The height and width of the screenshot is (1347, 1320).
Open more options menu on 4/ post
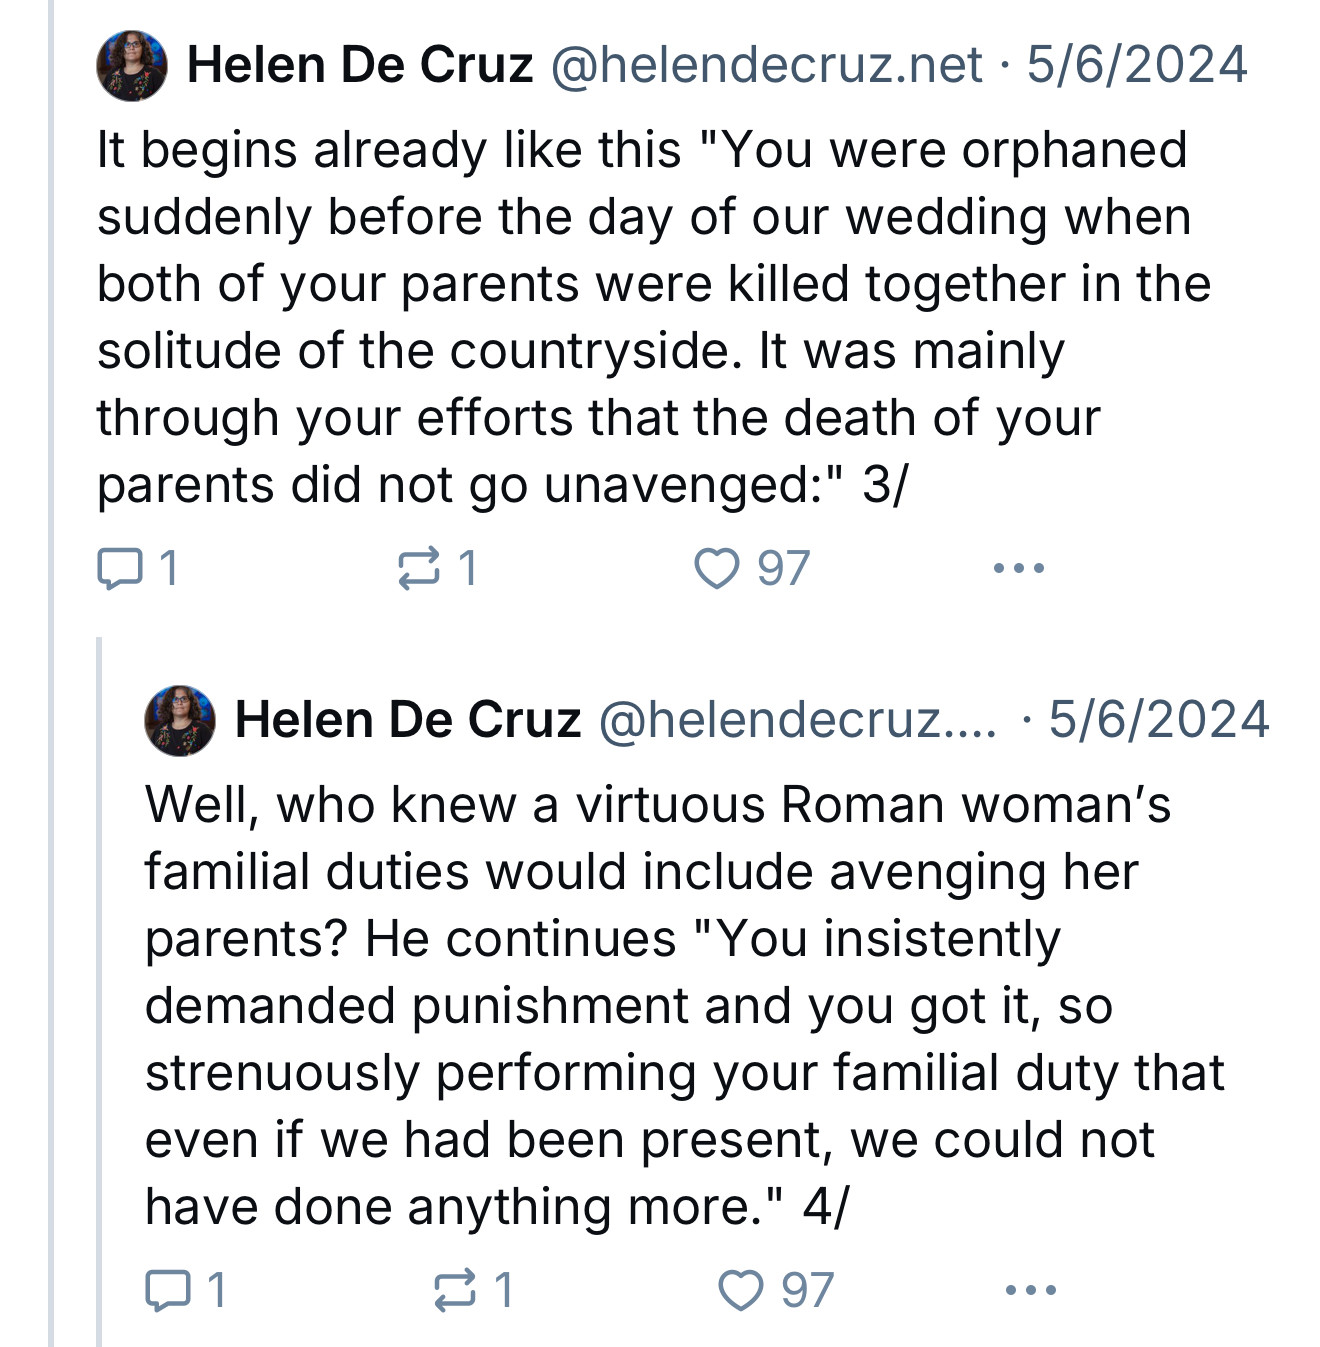[x=1031, y=1290]
